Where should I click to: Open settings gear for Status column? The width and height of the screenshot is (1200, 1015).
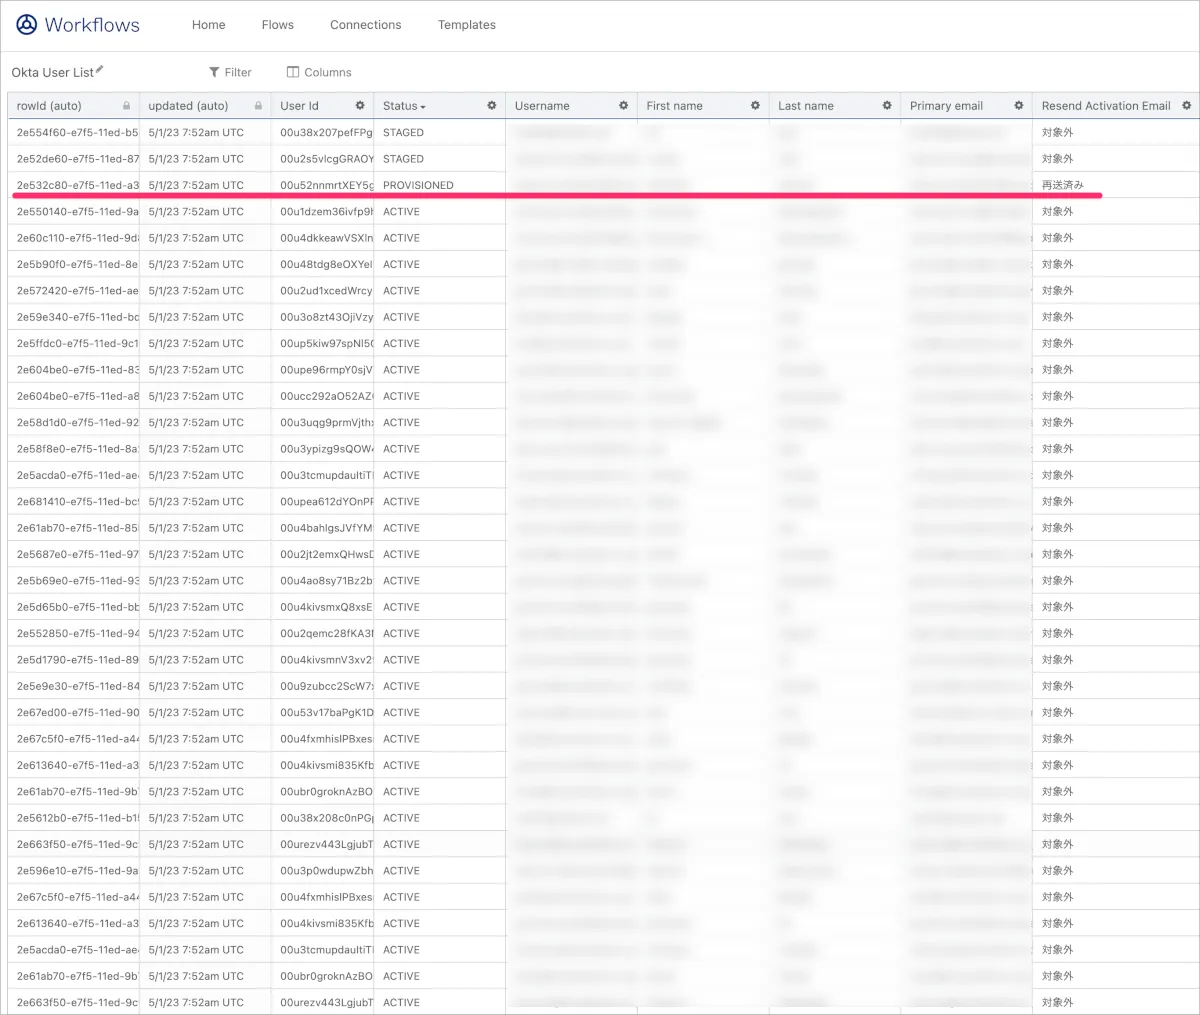tap(492, 105)
